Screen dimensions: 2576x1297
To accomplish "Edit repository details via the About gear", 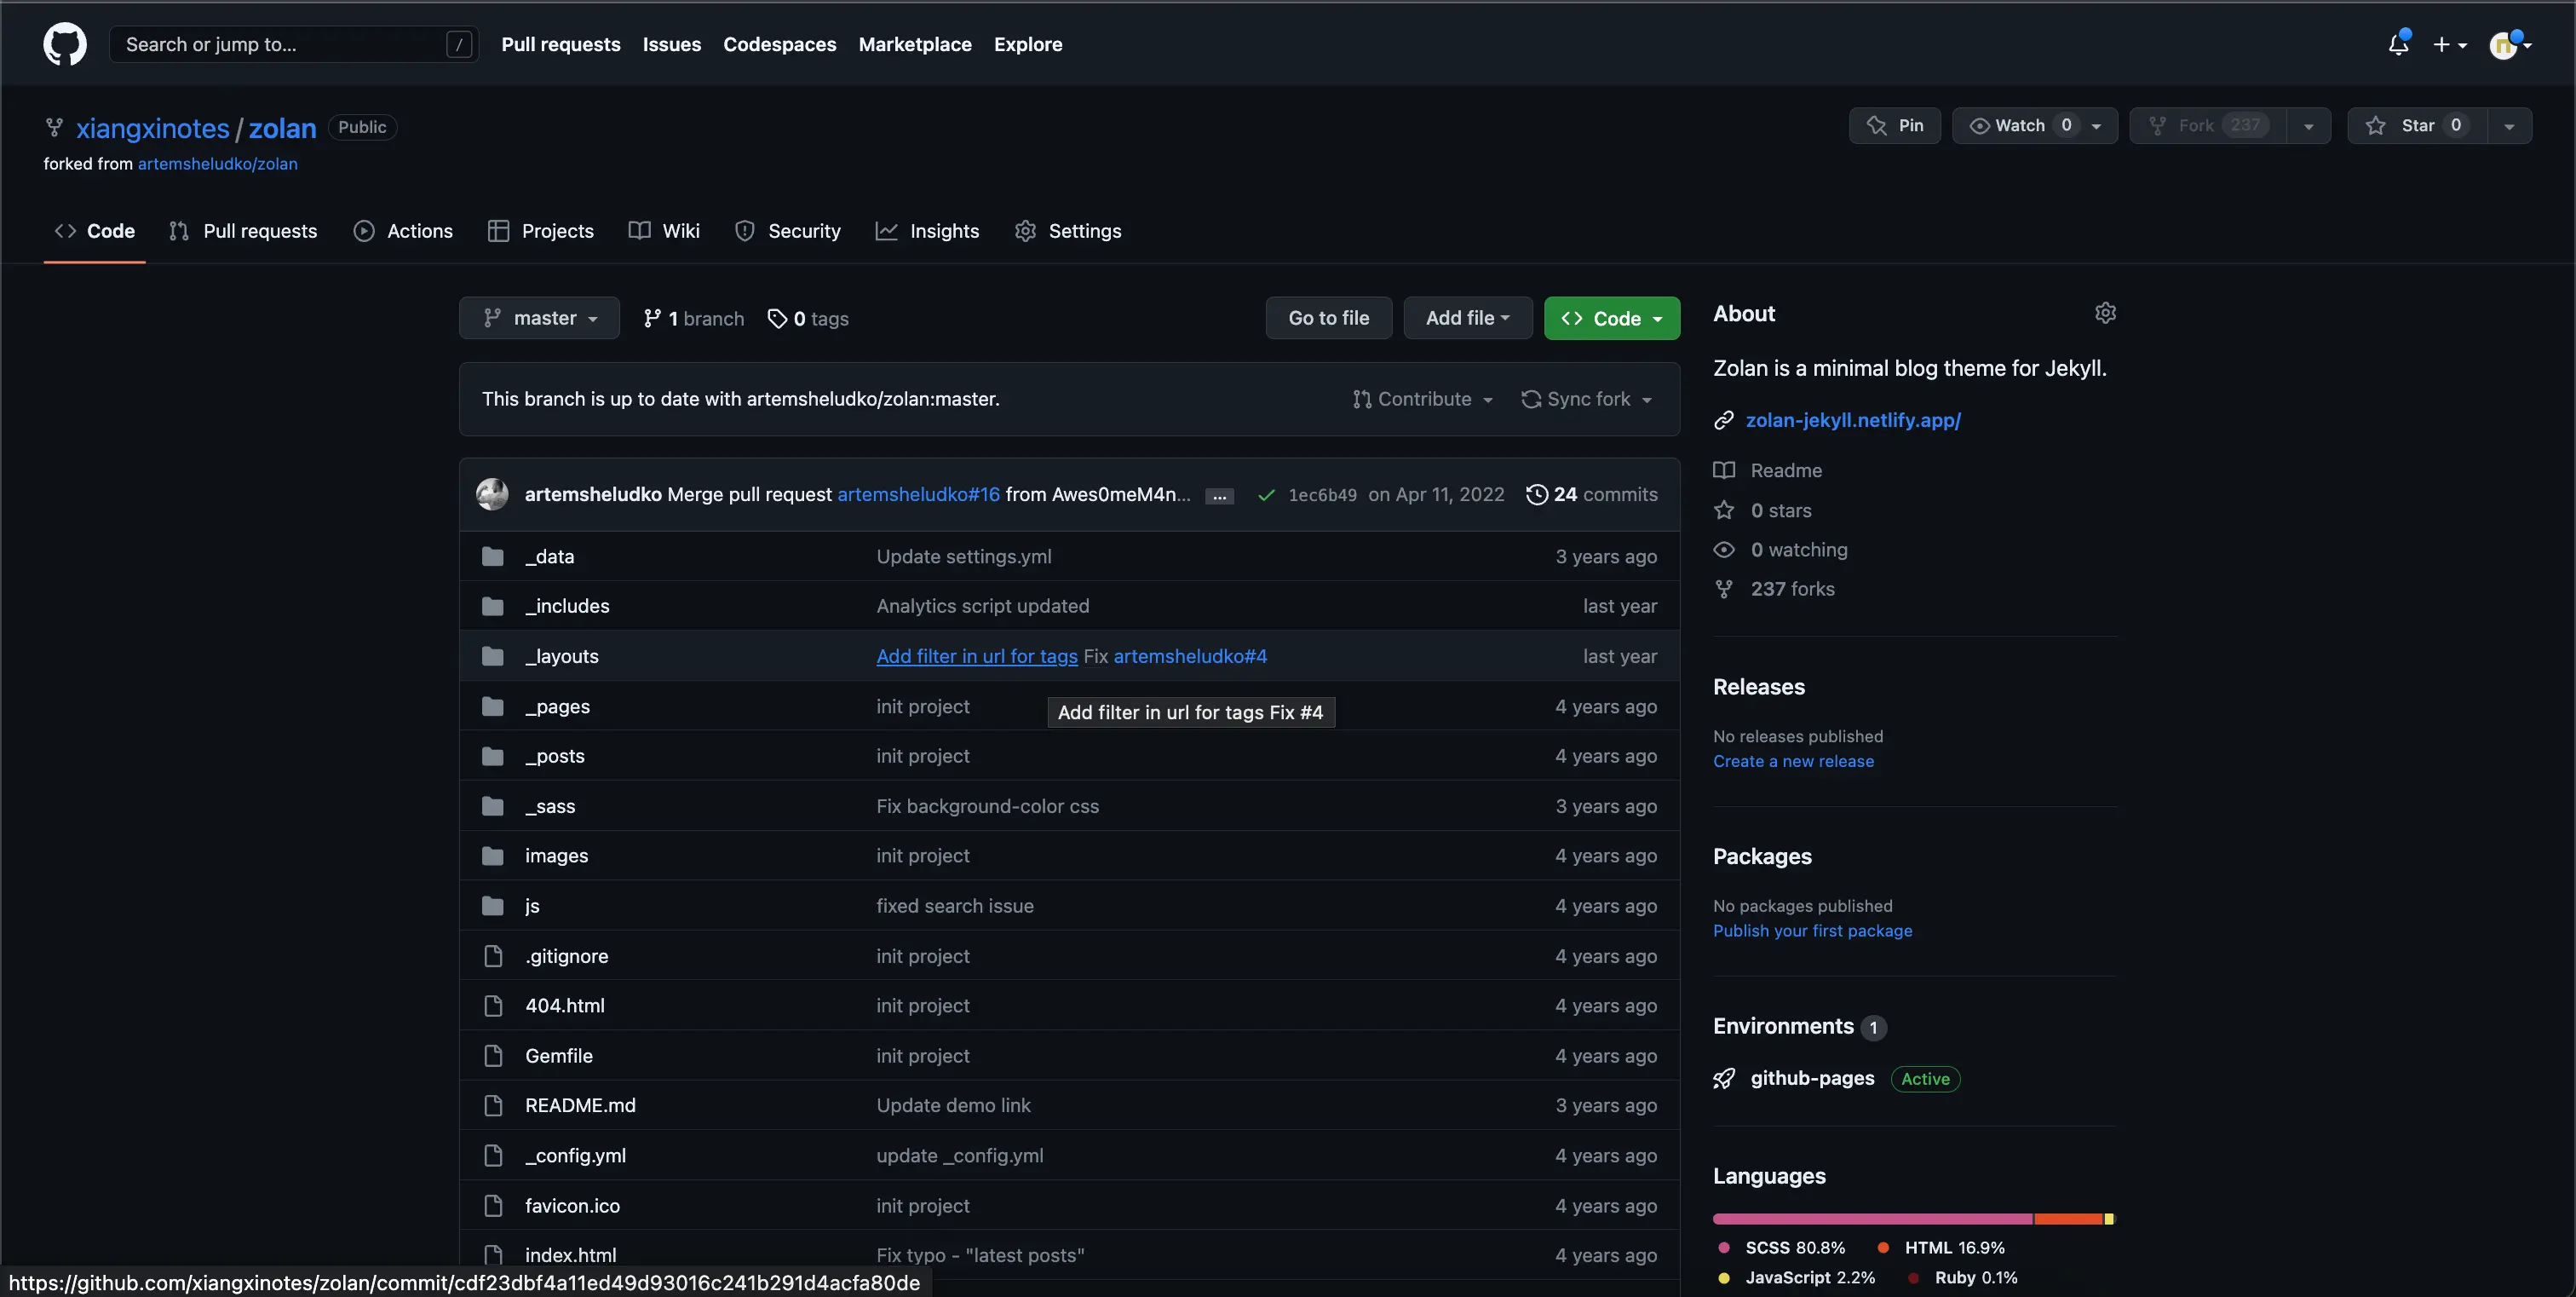I will pyautogui.click(x=2106, y=313).
